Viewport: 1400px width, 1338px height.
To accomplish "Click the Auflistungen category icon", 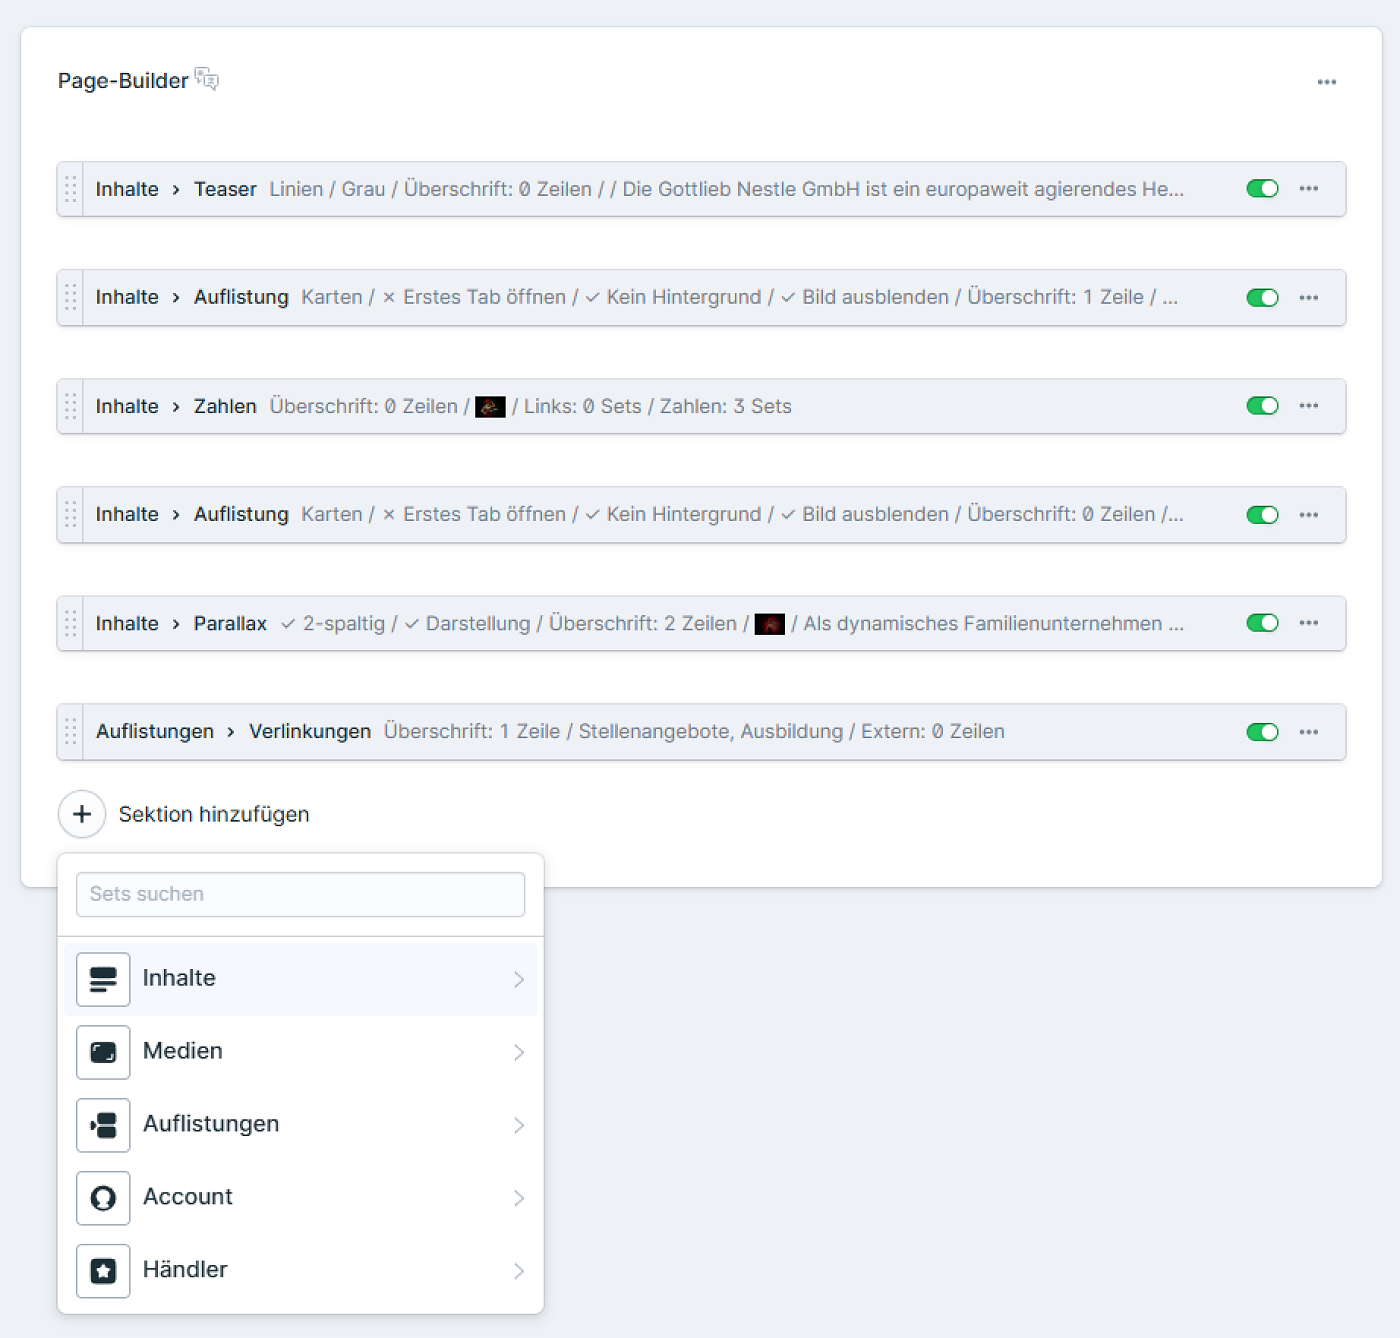I will (103, 1125).
